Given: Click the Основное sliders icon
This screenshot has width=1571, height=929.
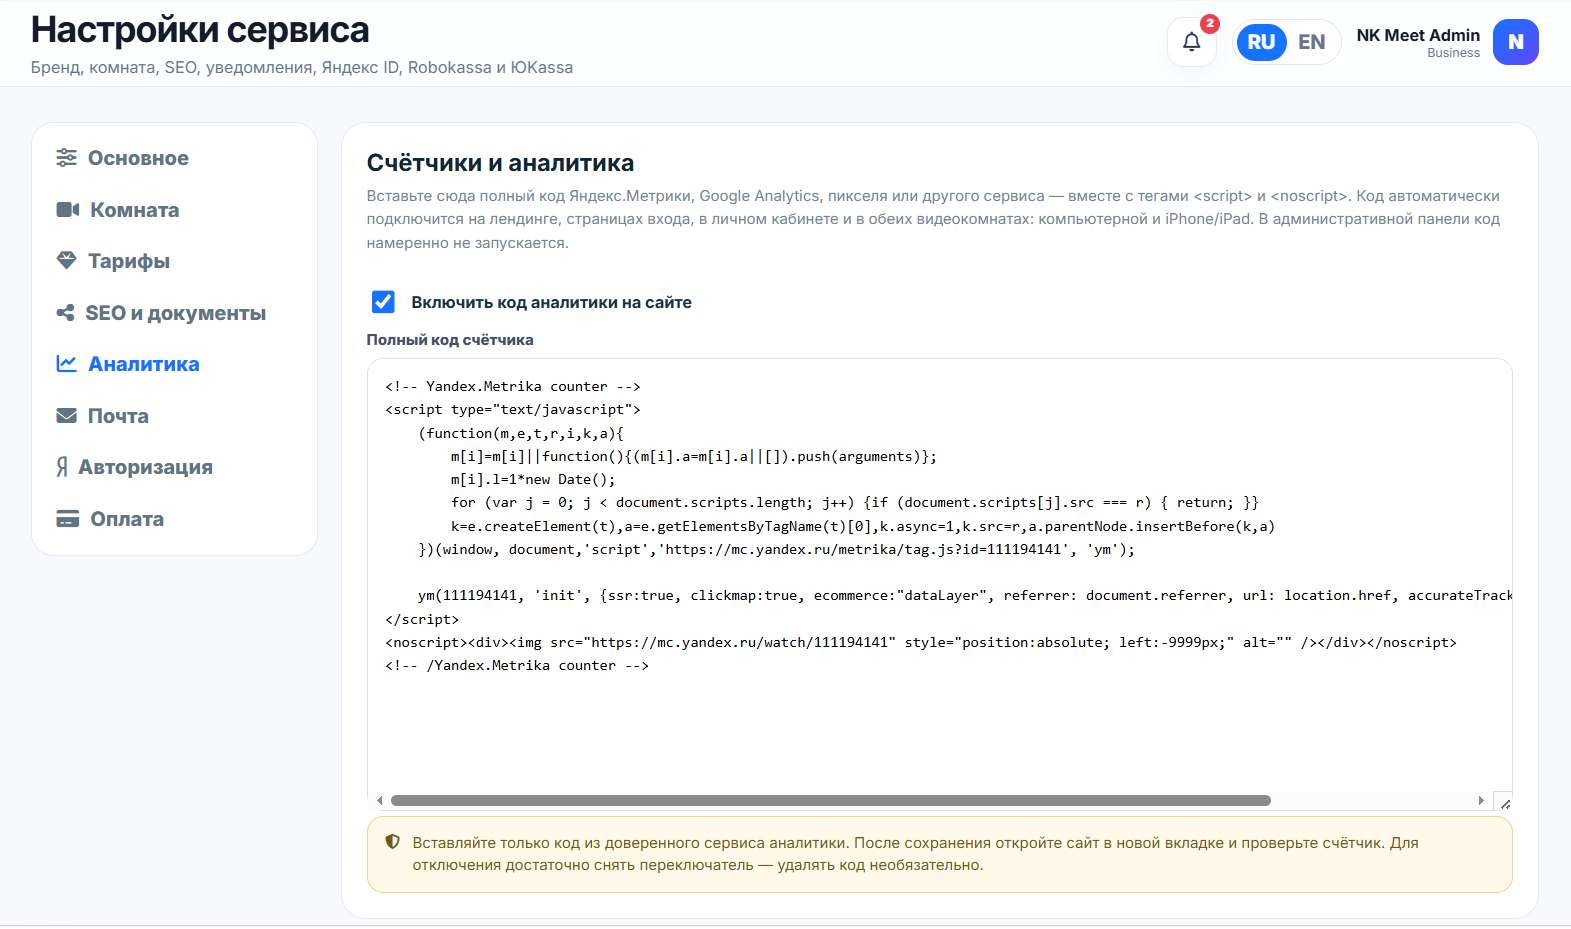Looking at the screenshot, I should [66, 158].
